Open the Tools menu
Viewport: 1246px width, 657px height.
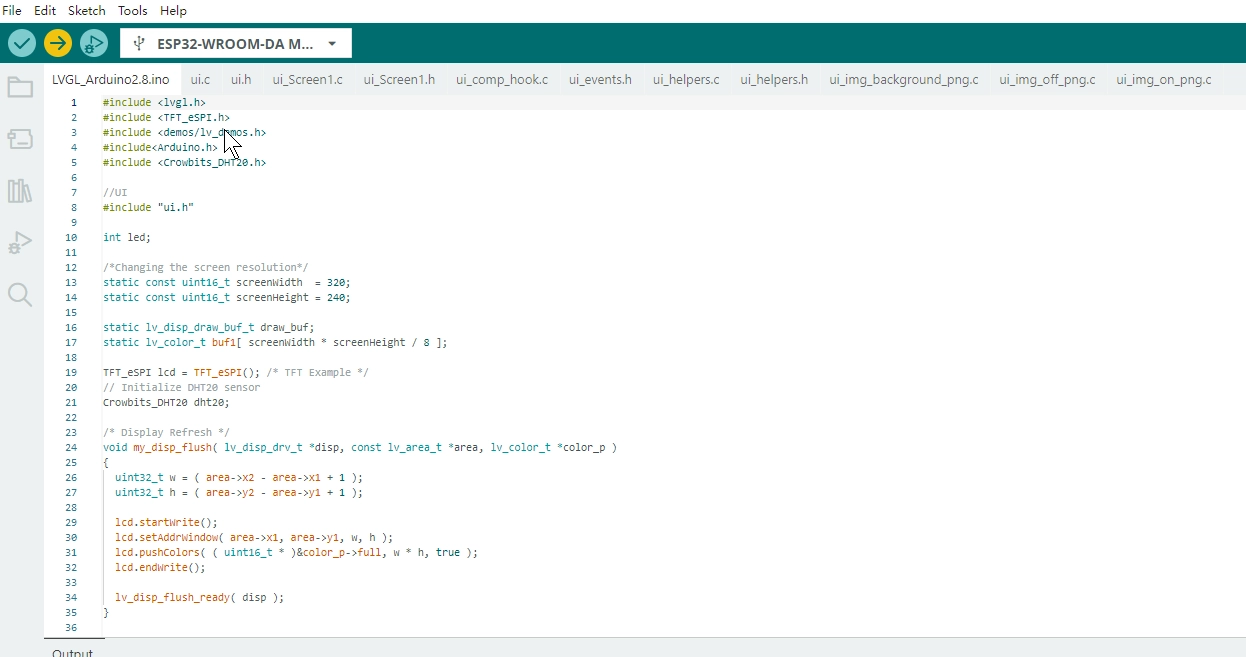click(x=132, y=10)
